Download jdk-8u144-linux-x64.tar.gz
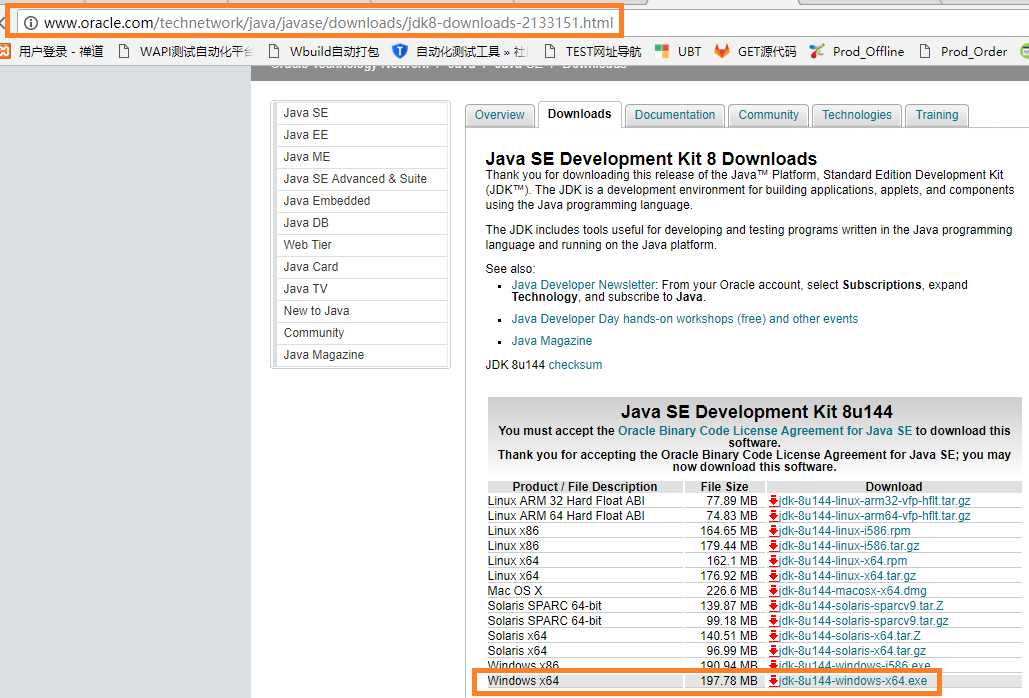The width and height of the screenshot is (1029, 698). [x=847, y=576]
